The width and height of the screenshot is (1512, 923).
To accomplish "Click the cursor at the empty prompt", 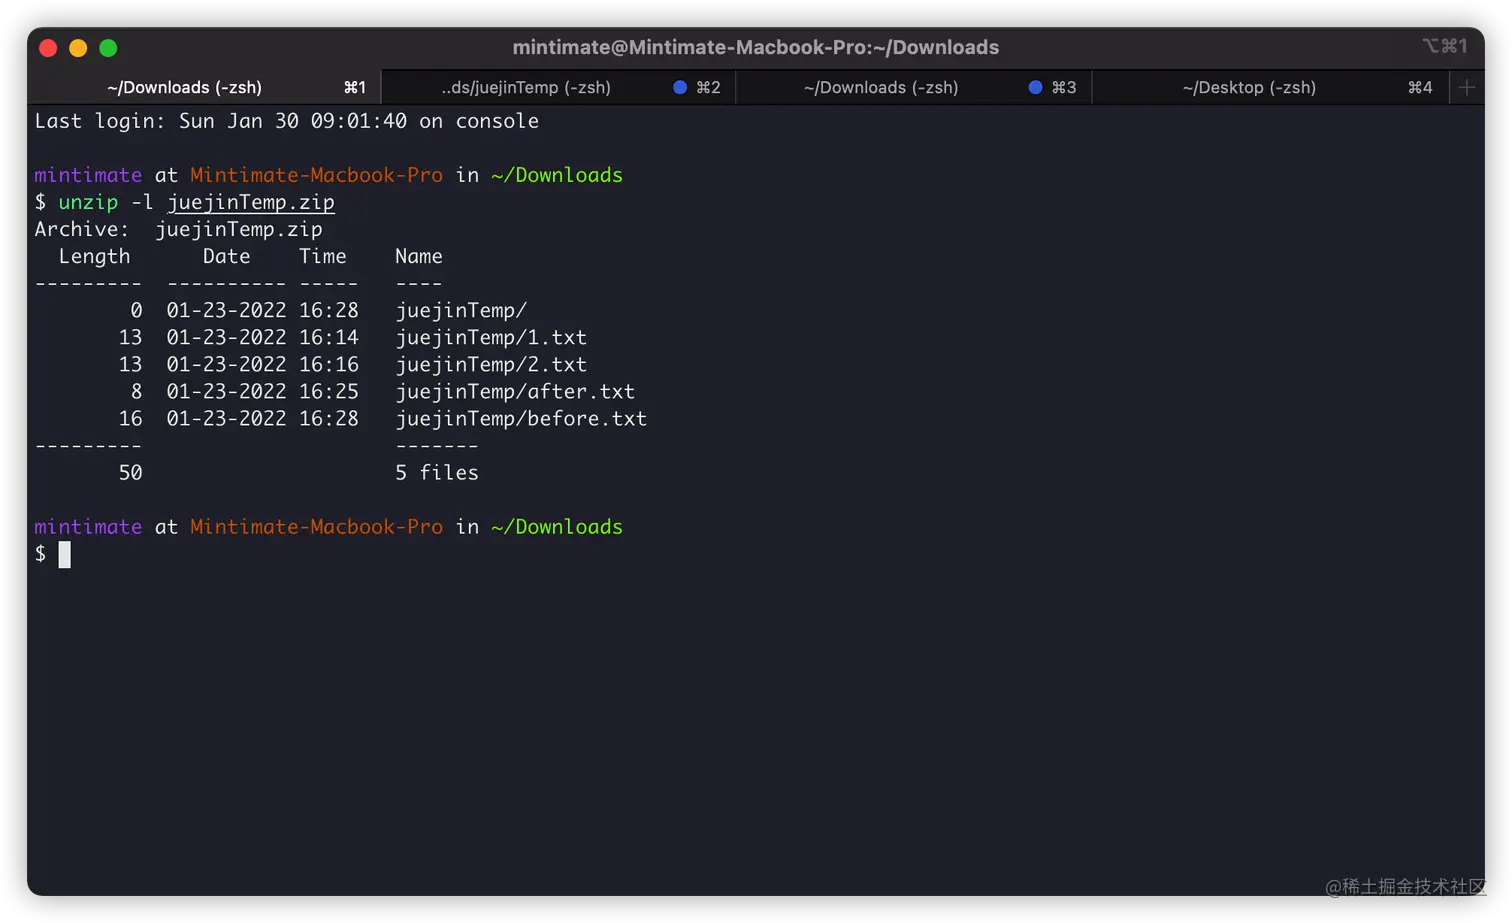I will (65, 554).
